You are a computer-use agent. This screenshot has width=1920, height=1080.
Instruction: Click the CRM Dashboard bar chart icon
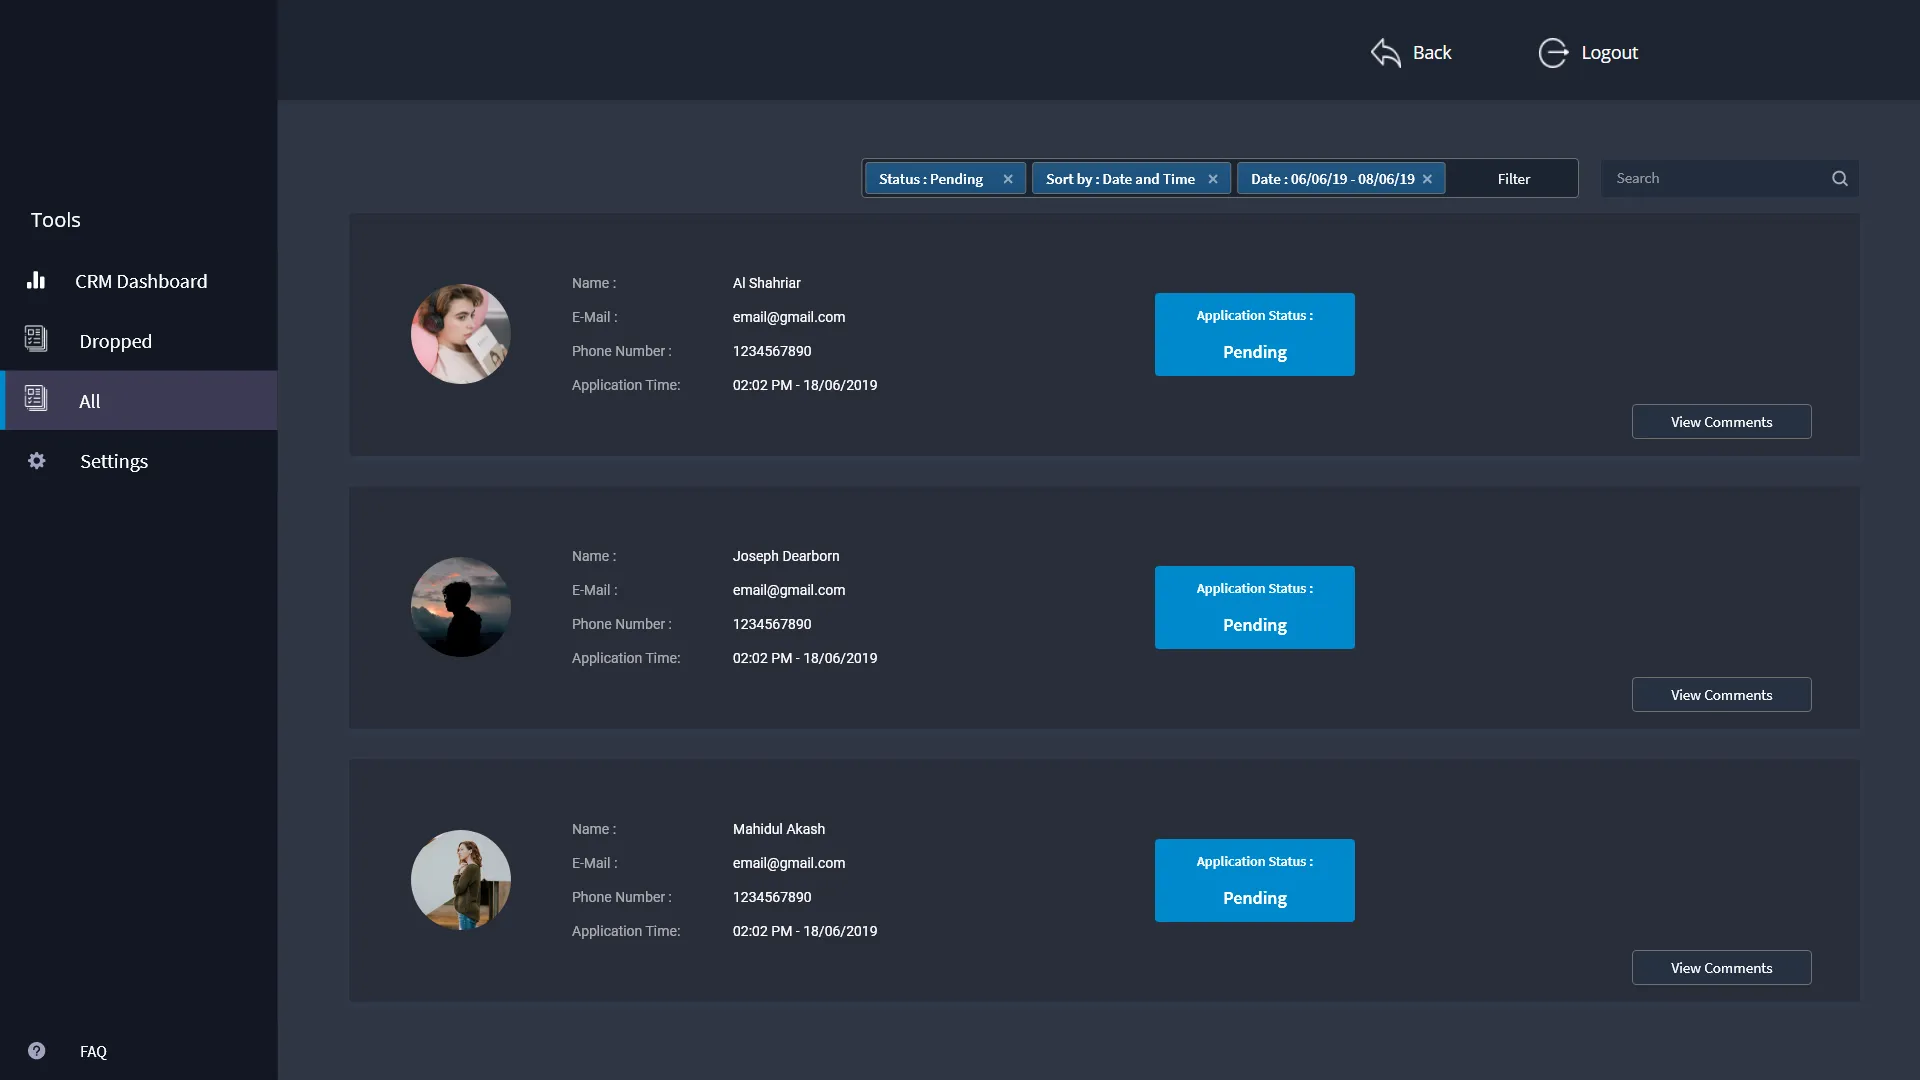click(x=36, y=281)
